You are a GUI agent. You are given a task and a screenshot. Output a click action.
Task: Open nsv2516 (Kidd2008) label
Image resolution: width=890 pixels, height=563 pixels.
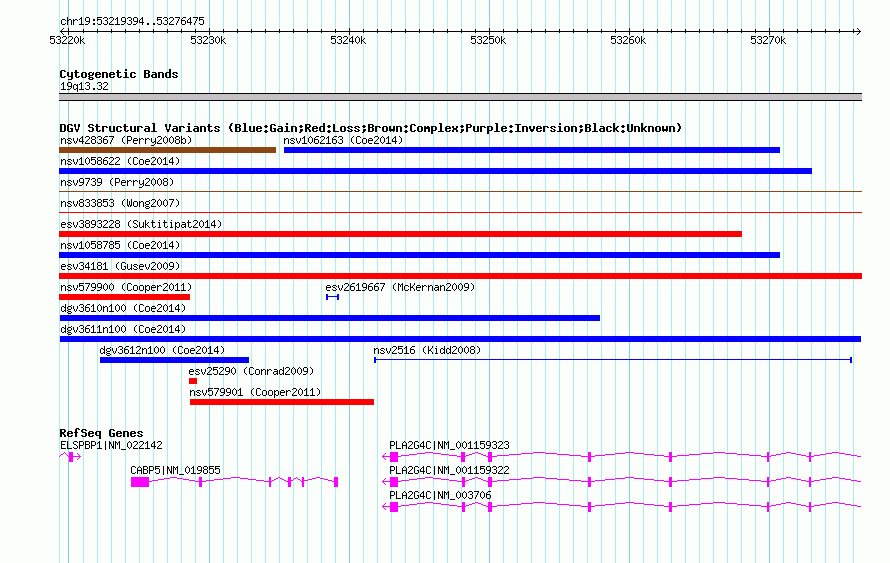(x=427, y=350)
